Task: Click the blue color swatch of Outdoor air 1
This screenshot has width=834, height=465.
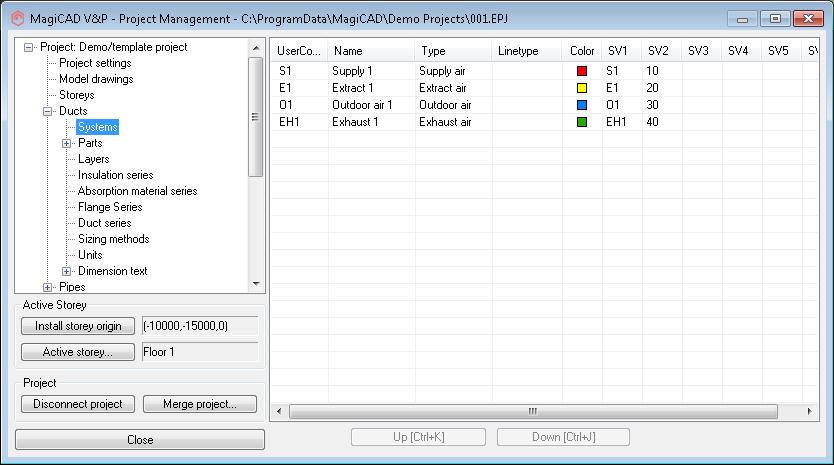Action: tap(582, 105)
